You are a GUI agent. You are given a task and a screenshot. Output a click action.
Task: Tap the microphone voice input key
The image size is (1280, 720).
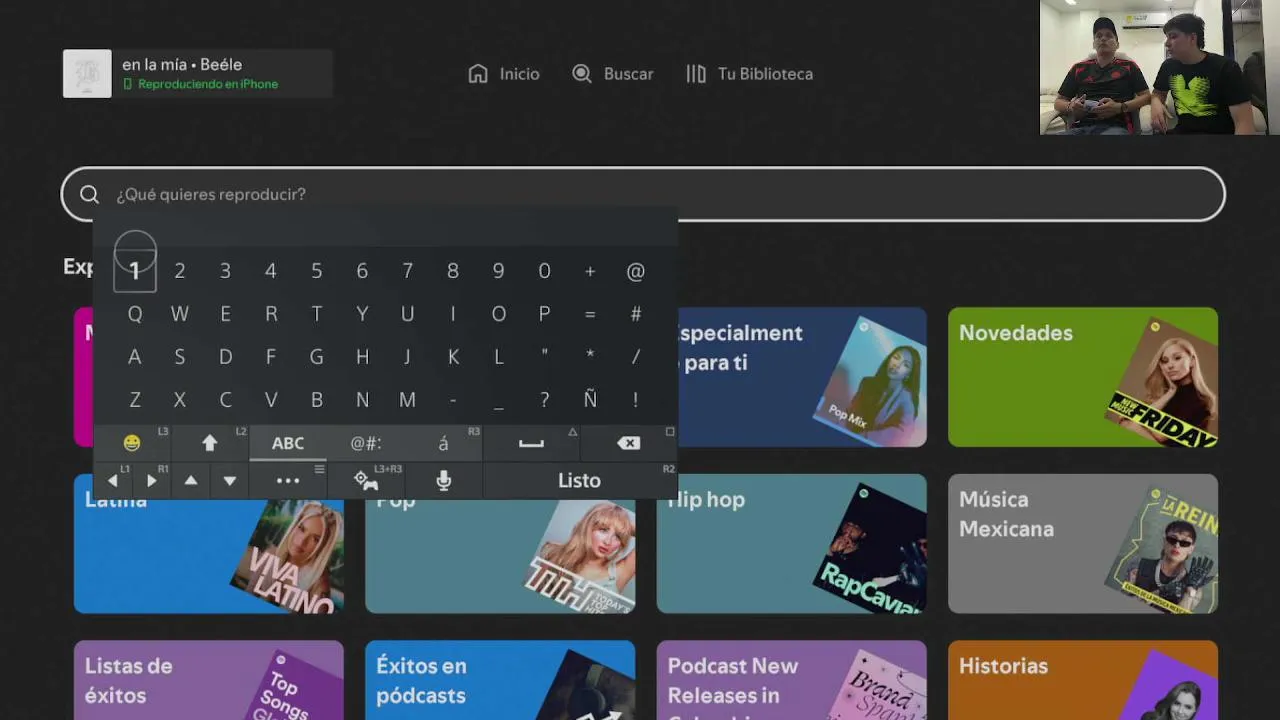click(444, 481)
